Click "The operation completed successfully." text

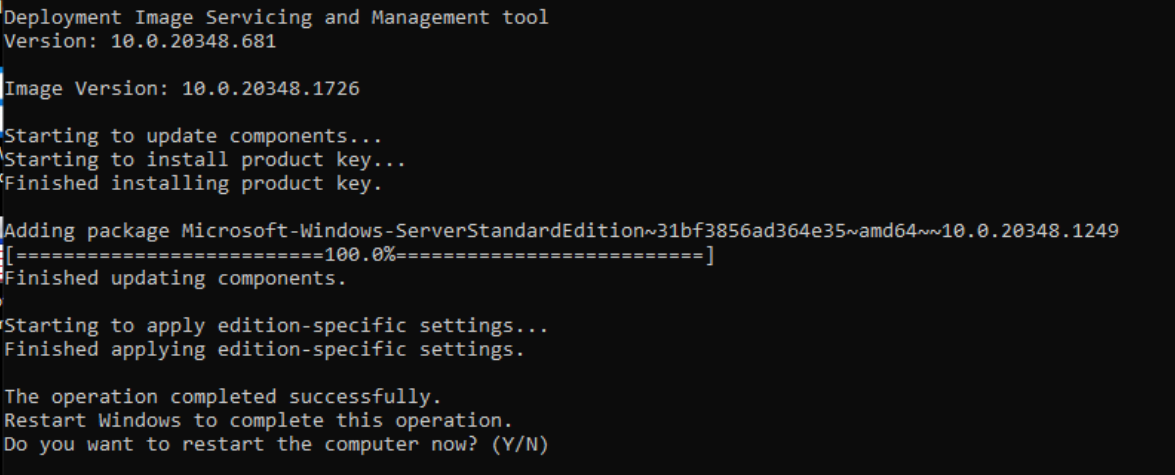coord(223,397)
